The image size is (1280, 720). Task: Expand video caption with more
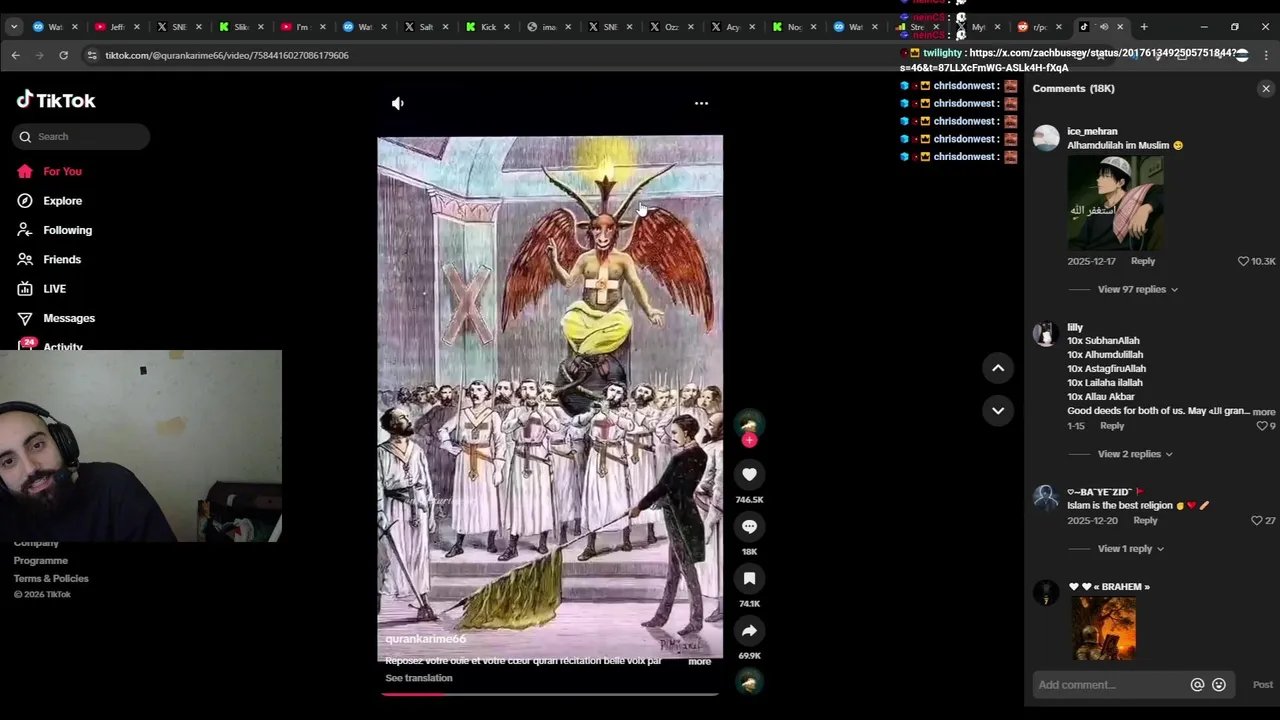pyautogui.click(x=700, y=662)
